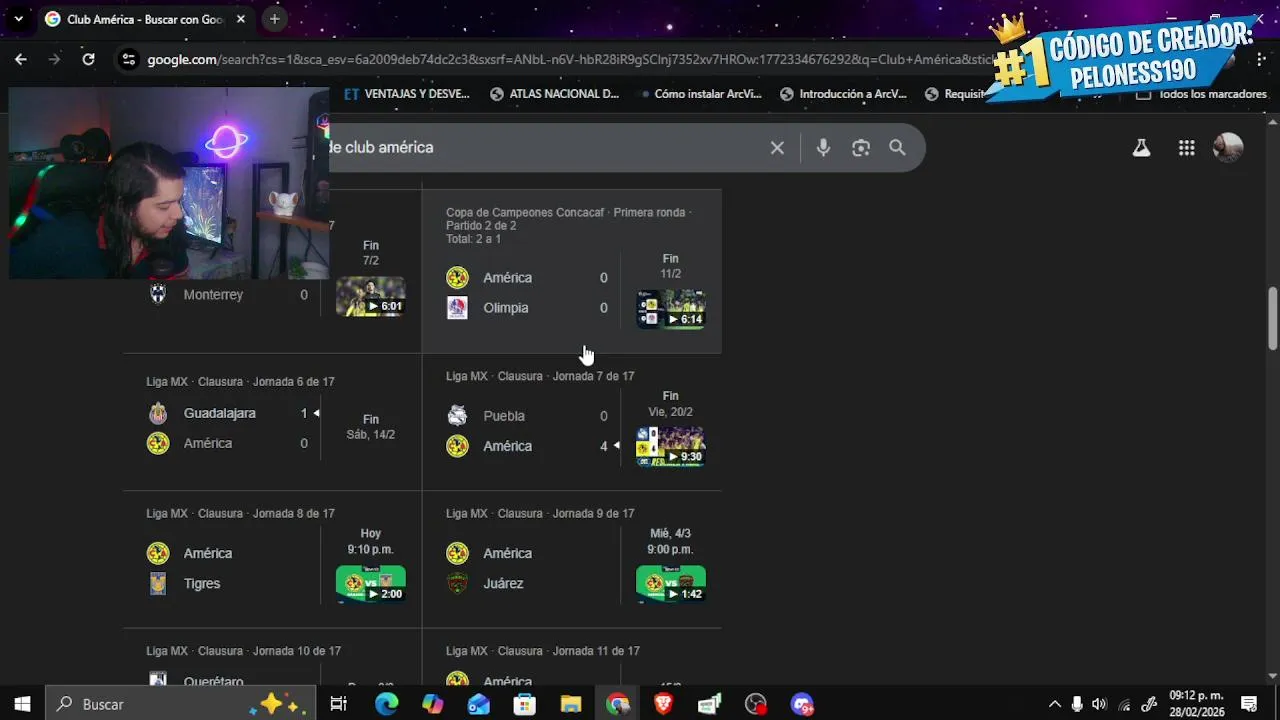Open Search Labs flask icon

coord(1141,148)
